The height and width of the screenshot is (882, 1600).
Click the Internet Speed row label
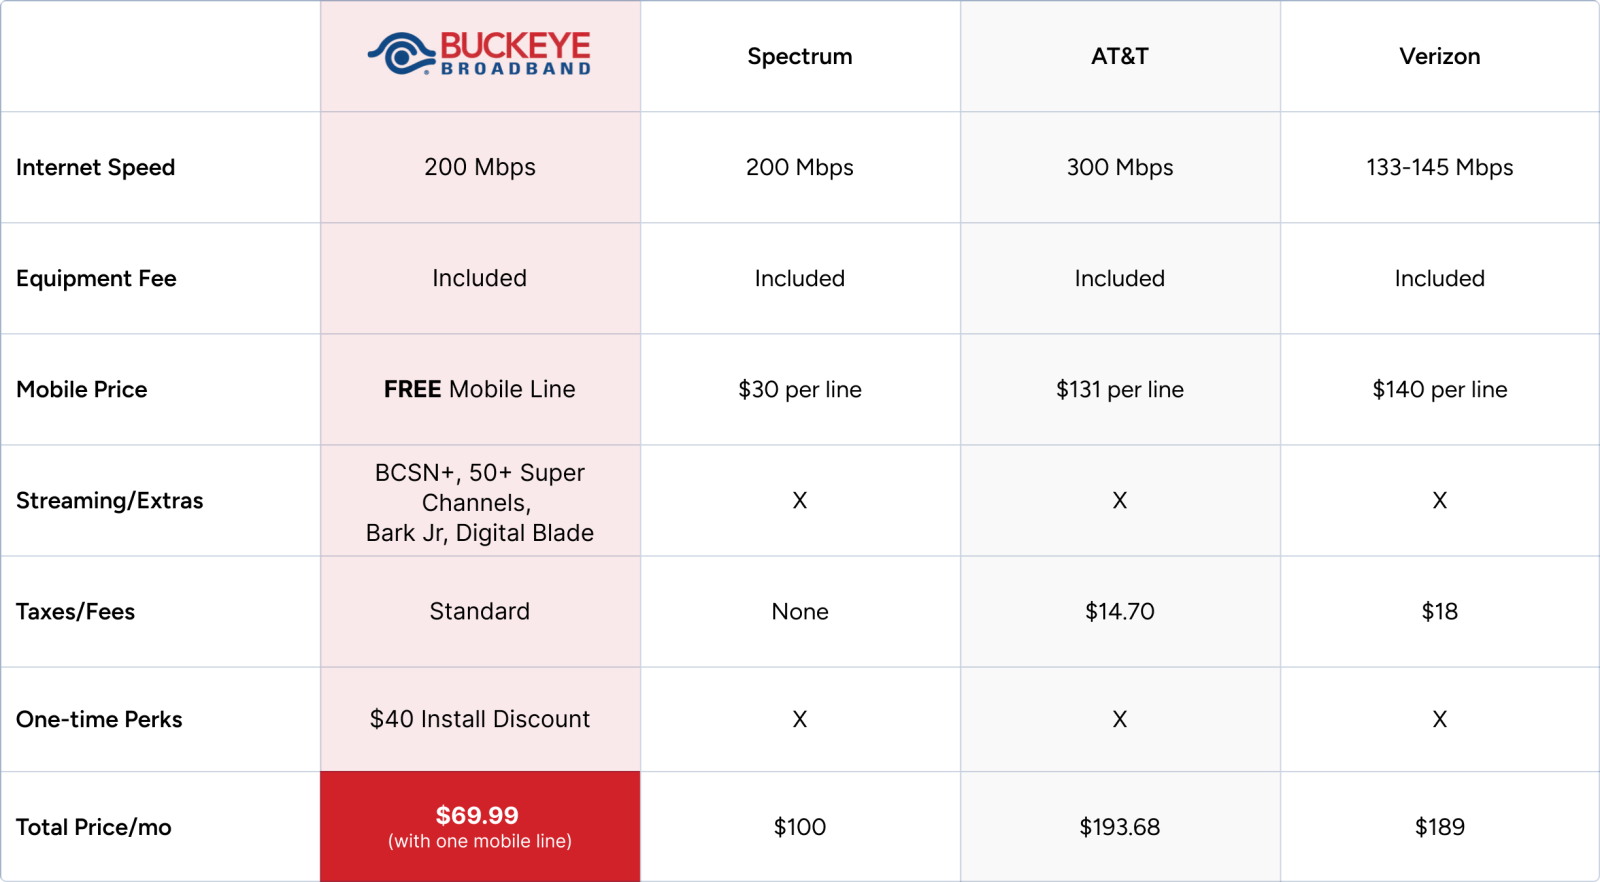click(96, 168)
